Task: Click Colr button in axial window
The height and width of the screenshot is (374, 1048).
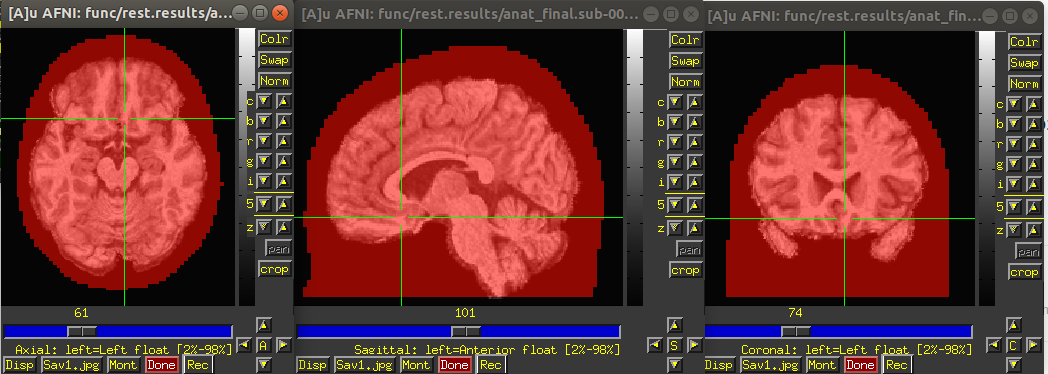Action: tap(275, 39)
